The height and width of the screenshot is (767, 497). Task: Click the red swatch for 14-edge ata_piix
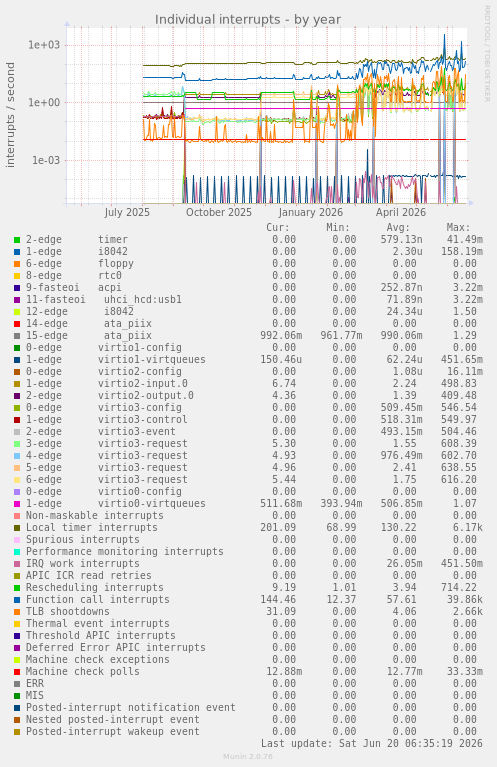[x=17, y=324]
